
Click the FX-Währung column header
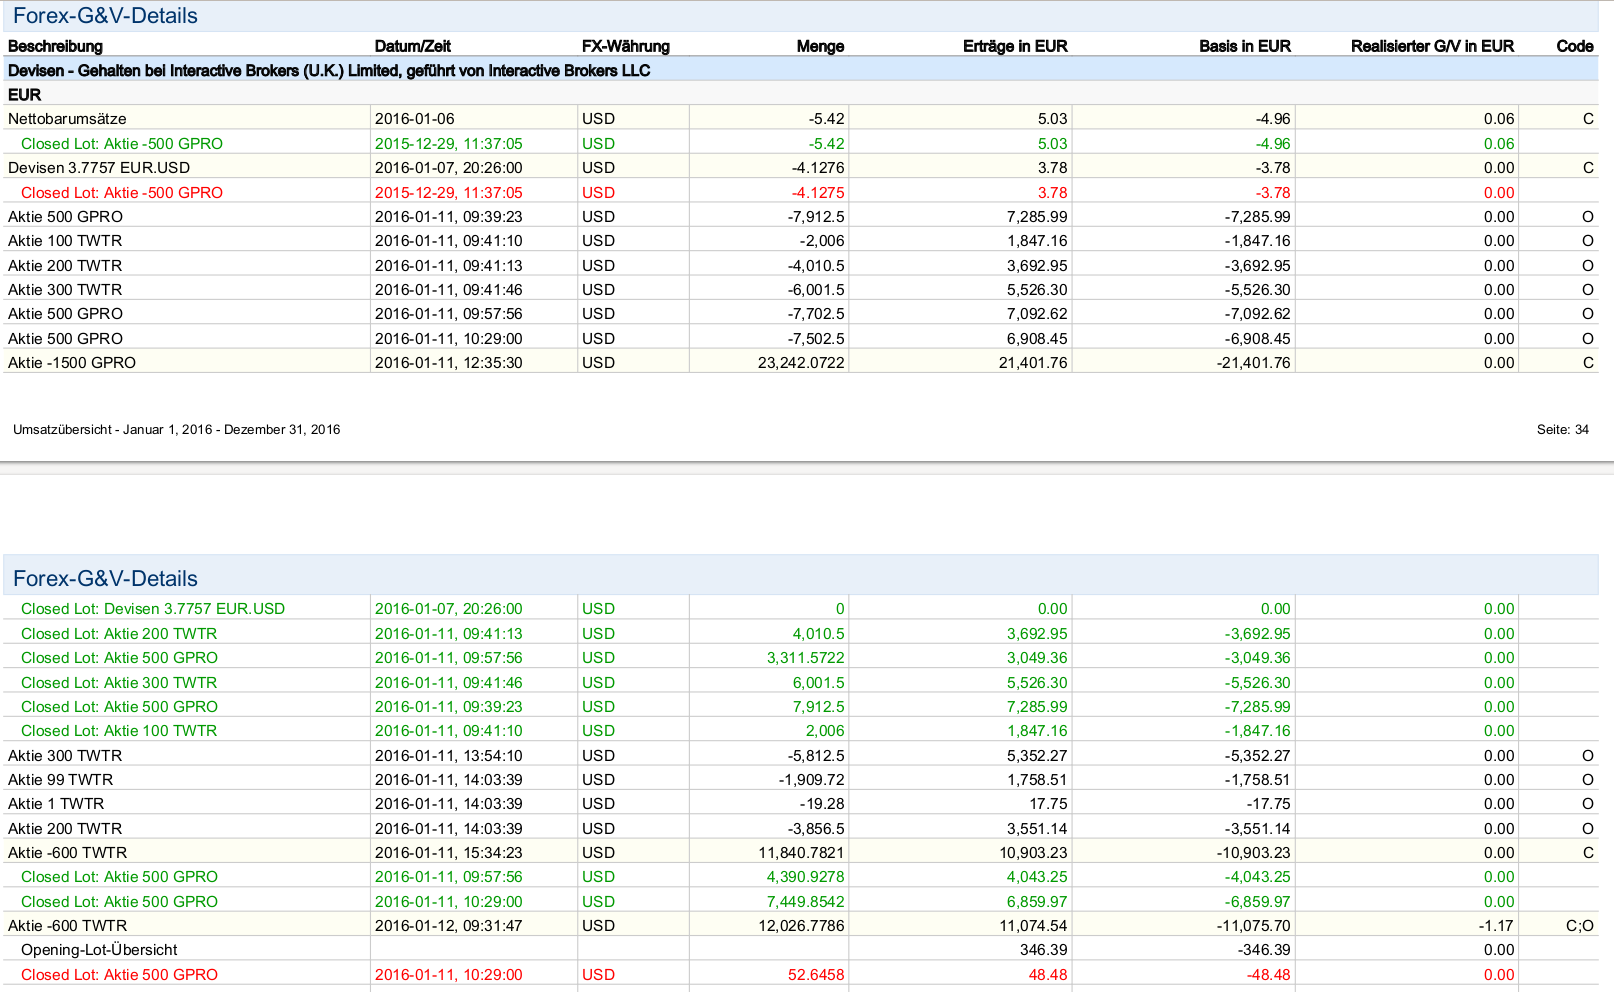click(625, 46)
